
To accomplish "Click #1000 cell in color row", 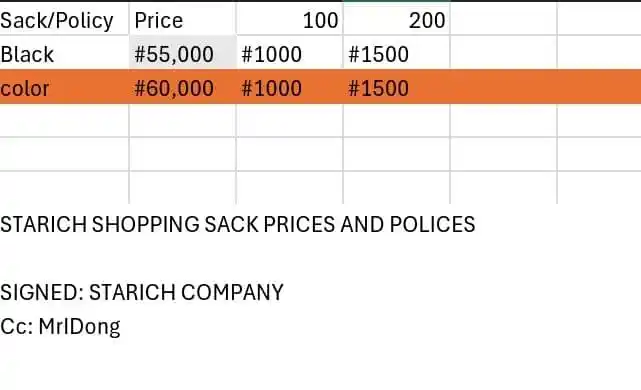I will point(289,86).
